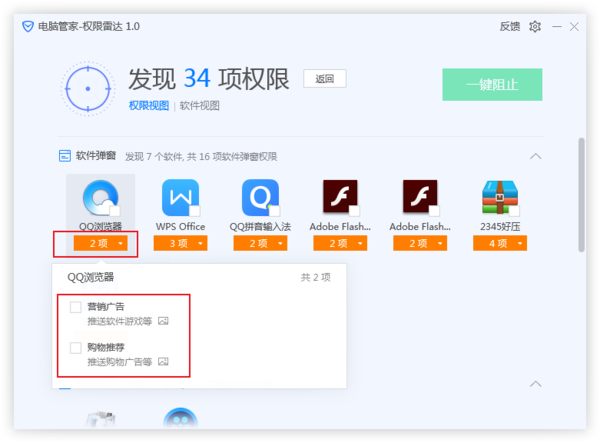Tick the 购物推荐 checkbox

(x=76, y=348)
